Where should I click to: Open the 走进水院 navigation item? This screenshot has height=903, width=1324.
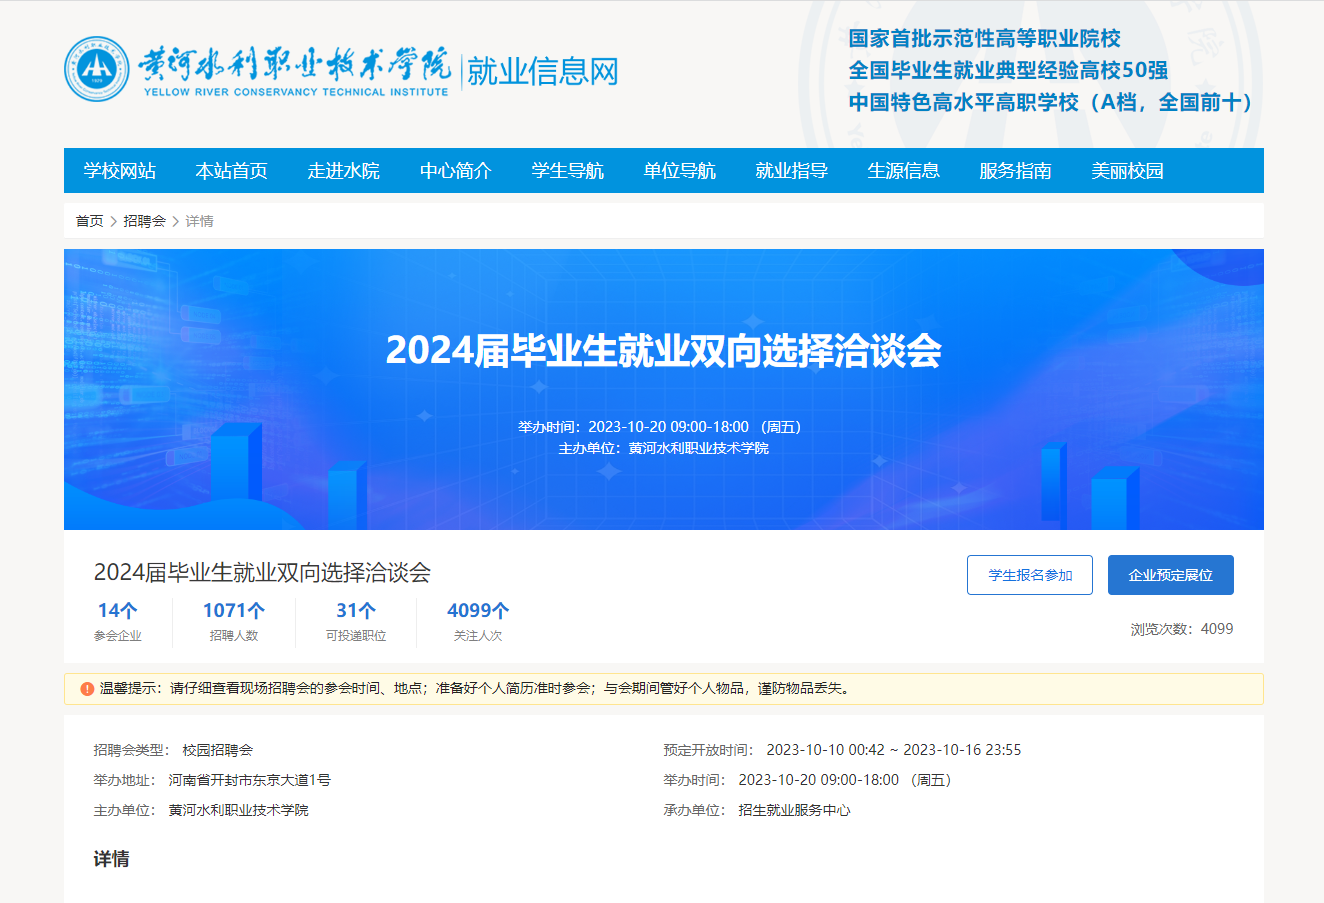point(344,171)
